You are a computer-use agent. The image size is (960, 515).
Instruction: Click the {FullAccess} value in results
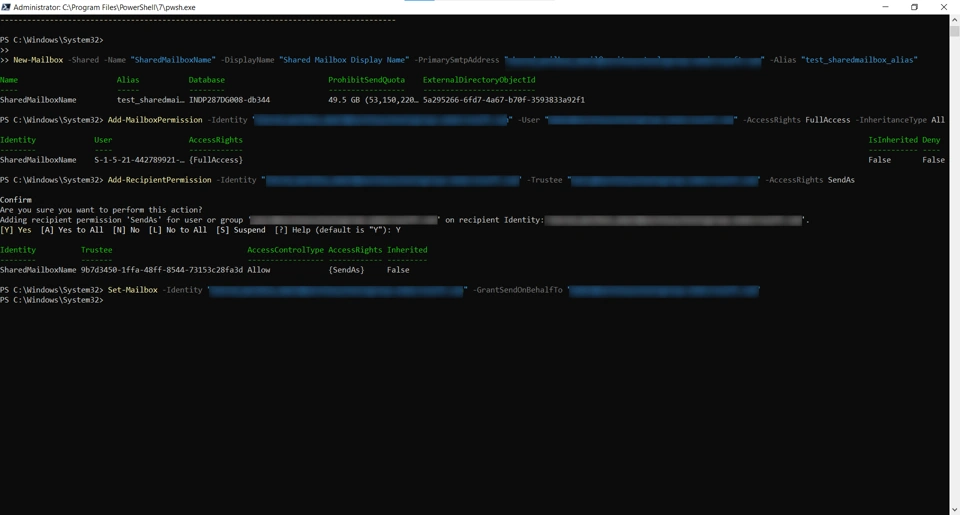point(216,160)
